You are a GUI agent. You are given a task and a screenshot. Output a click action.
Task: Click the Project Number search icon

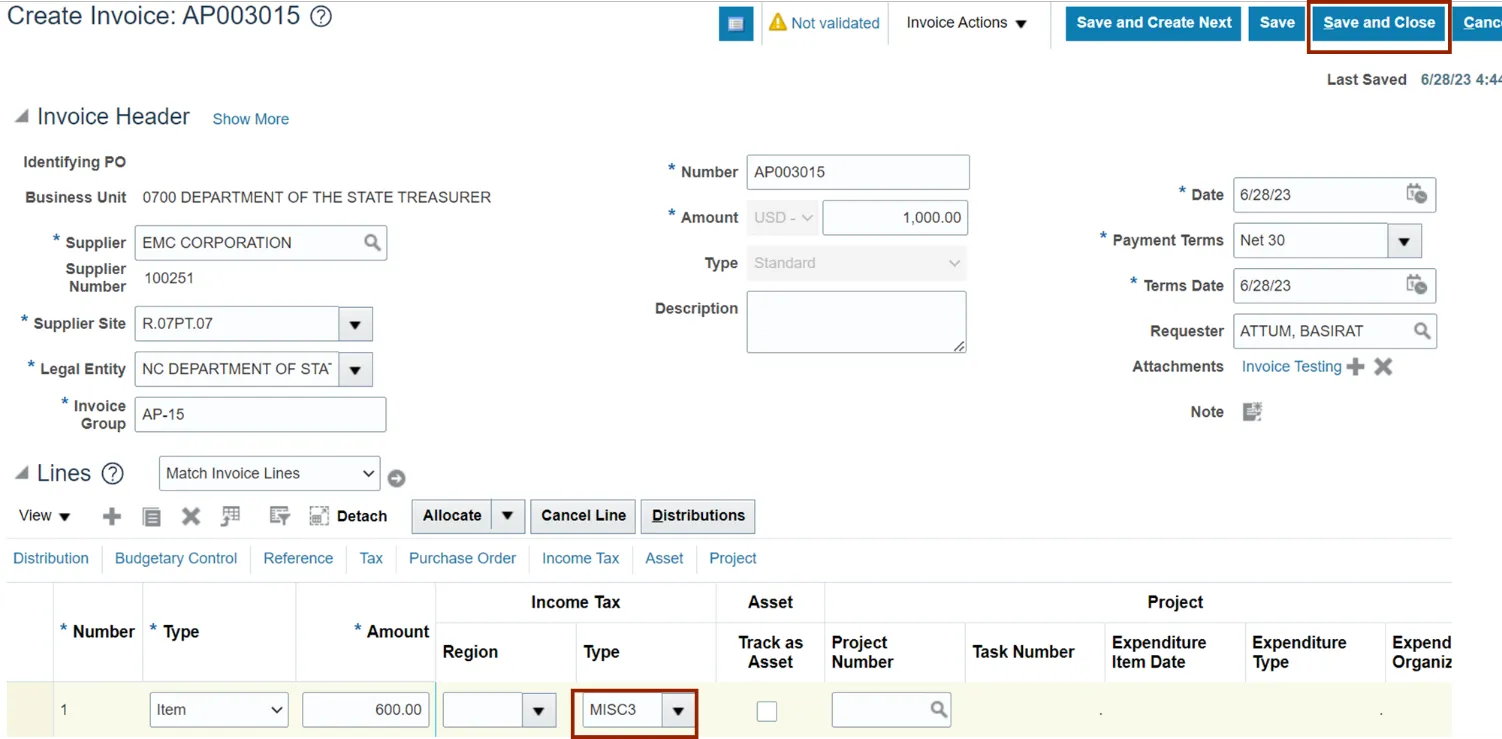click(x=938, y=710)
